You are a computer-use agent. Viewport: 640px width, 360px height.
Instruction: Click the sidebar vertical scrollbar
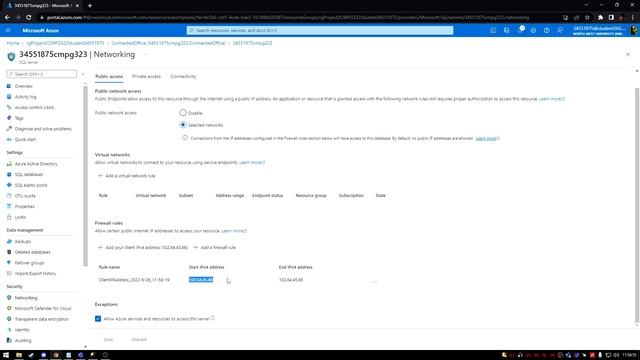pyautogui.click(x=85, y=176)
